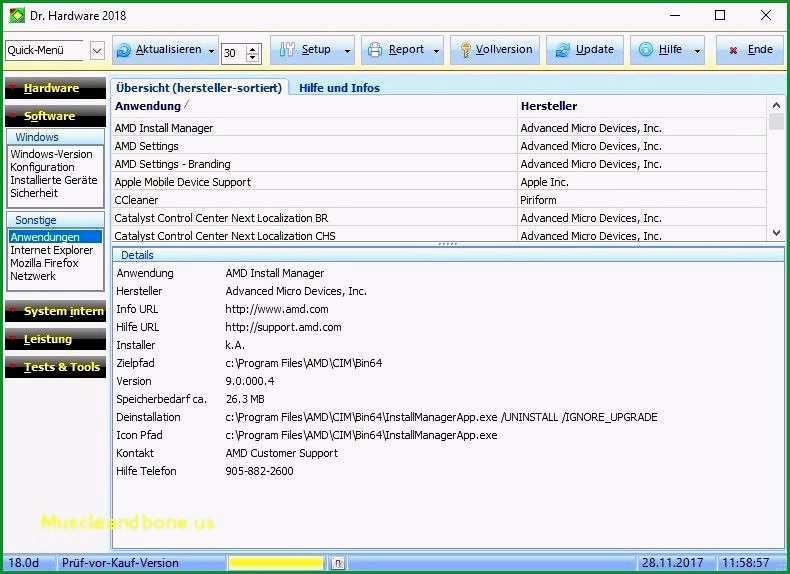The height and width of the screenshot is (574, 790).
Task: Increase the refresh interval stepper
Action: [x=253, y=48]
